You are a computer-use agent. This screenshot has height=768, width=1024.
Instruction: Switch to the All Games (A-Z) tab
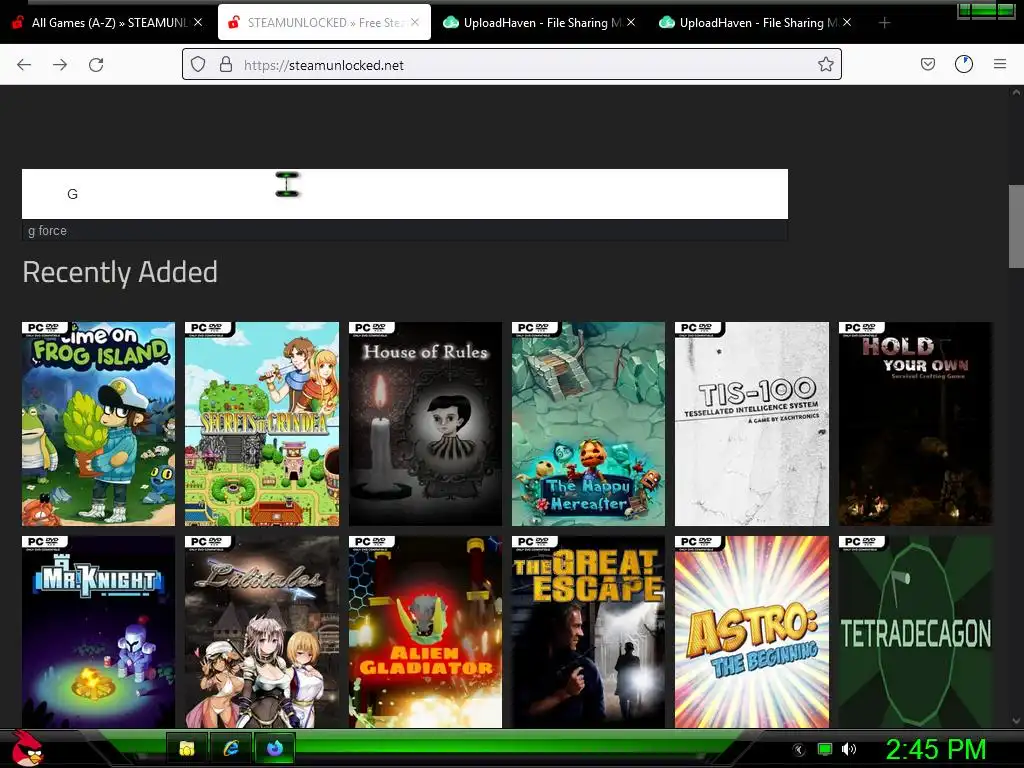[x=108, y=23]
